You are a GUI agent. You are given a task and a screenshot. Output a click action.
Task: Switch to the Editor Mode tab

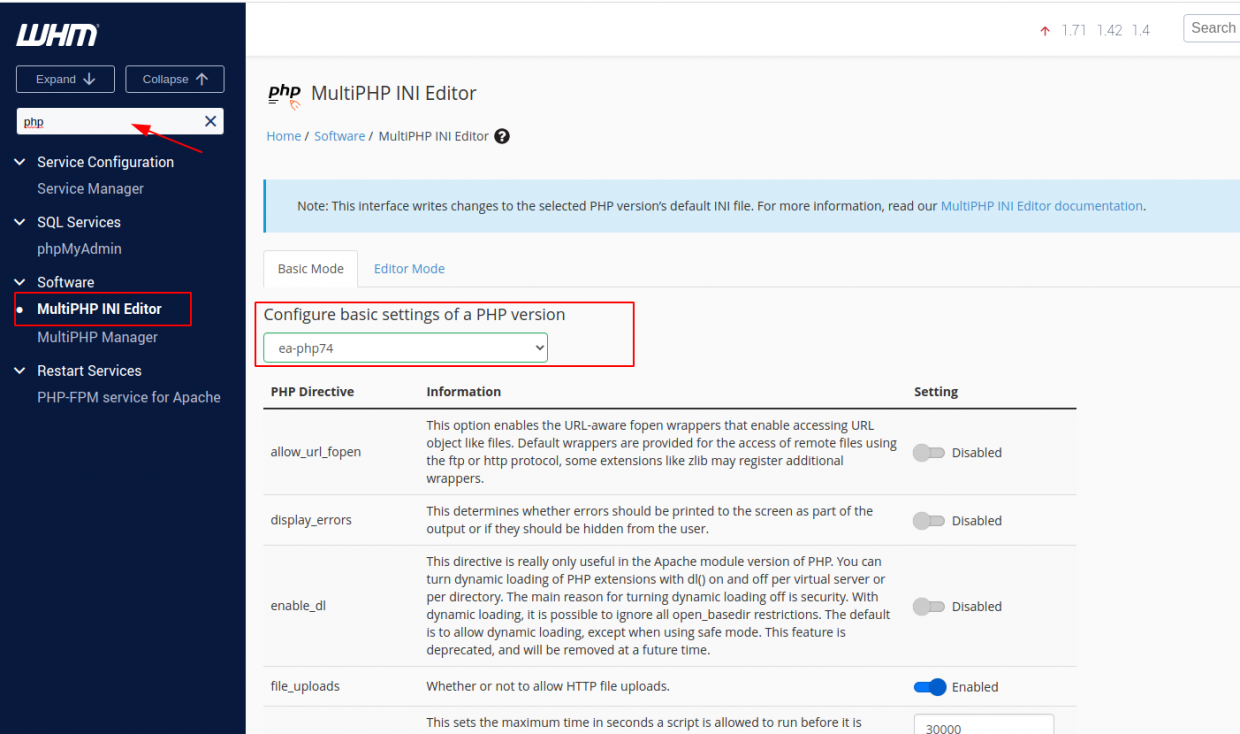pos(409,268)
